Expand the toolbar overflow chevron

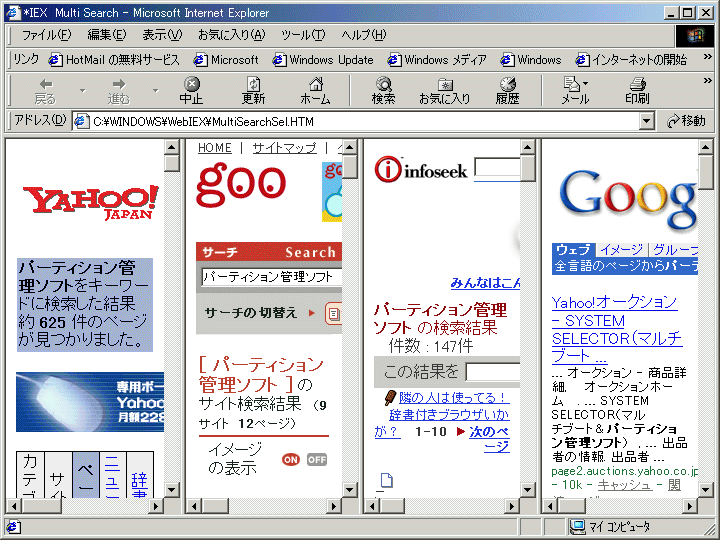[x=708, y=81]
